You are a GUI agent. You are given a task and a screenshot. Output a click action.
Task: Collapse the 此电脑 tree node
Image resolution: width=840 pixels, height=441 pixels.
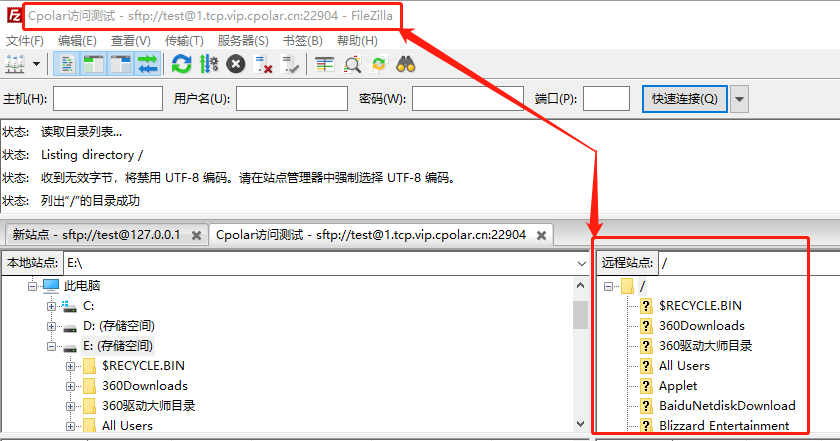pos(32,286)
